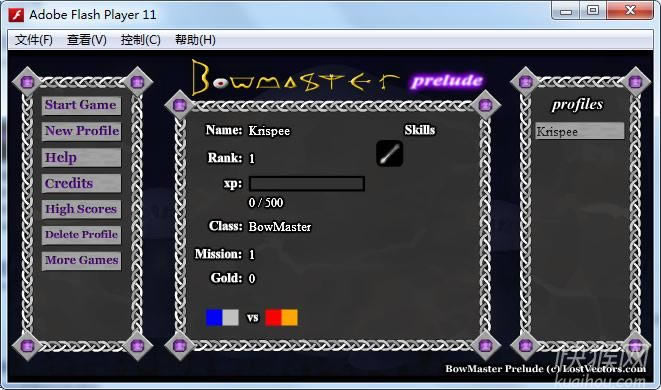Close the Flash Player window
Image resolution: width=661 pixels, height=390 pixels.
pos(630,11)
